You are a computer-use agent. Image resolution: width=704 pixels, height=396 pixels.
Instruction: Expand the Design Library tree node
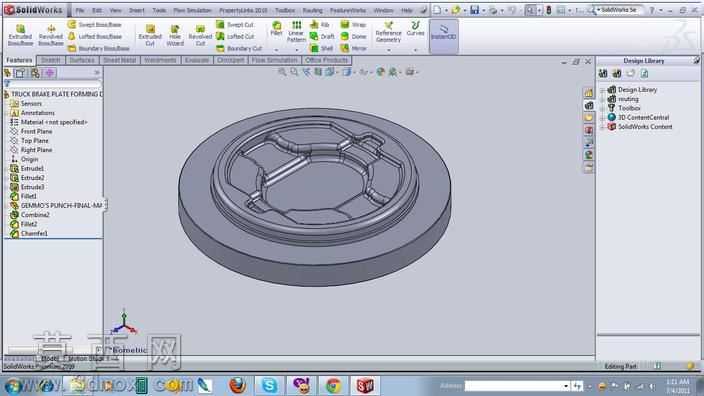point(603,90)
